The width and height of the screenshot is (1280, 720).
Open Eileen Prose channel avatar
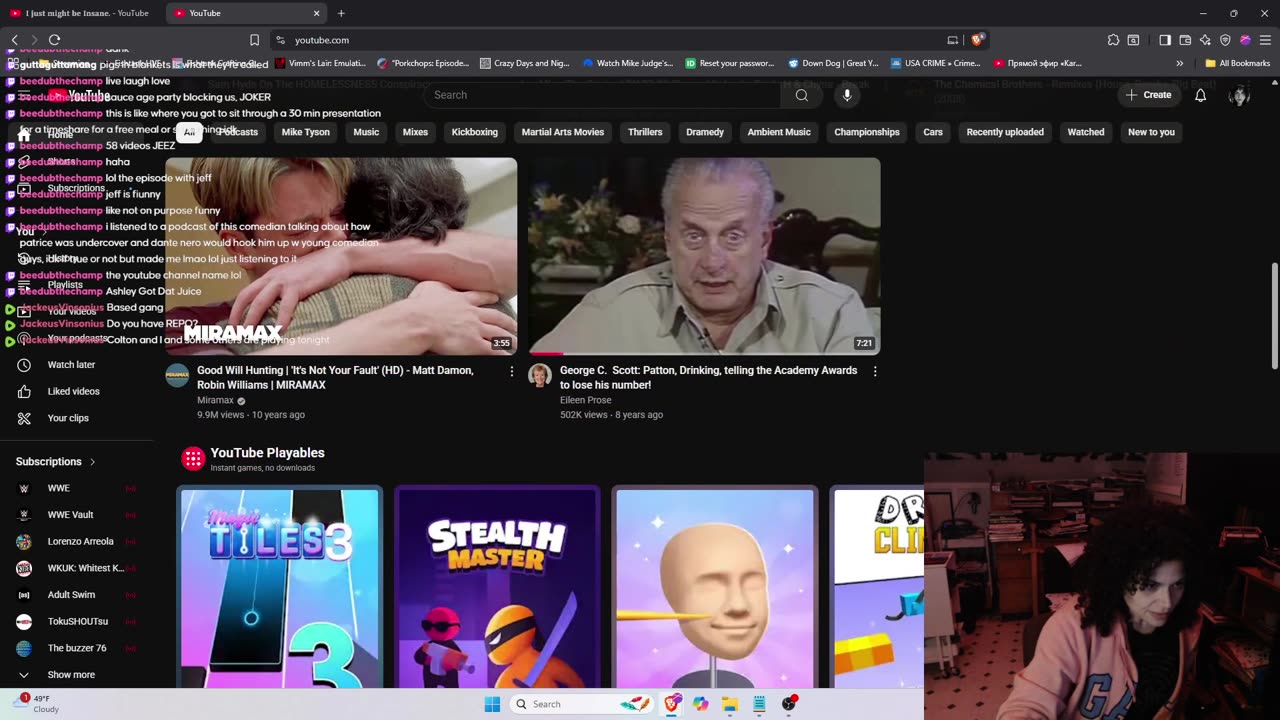pos(540,375)
